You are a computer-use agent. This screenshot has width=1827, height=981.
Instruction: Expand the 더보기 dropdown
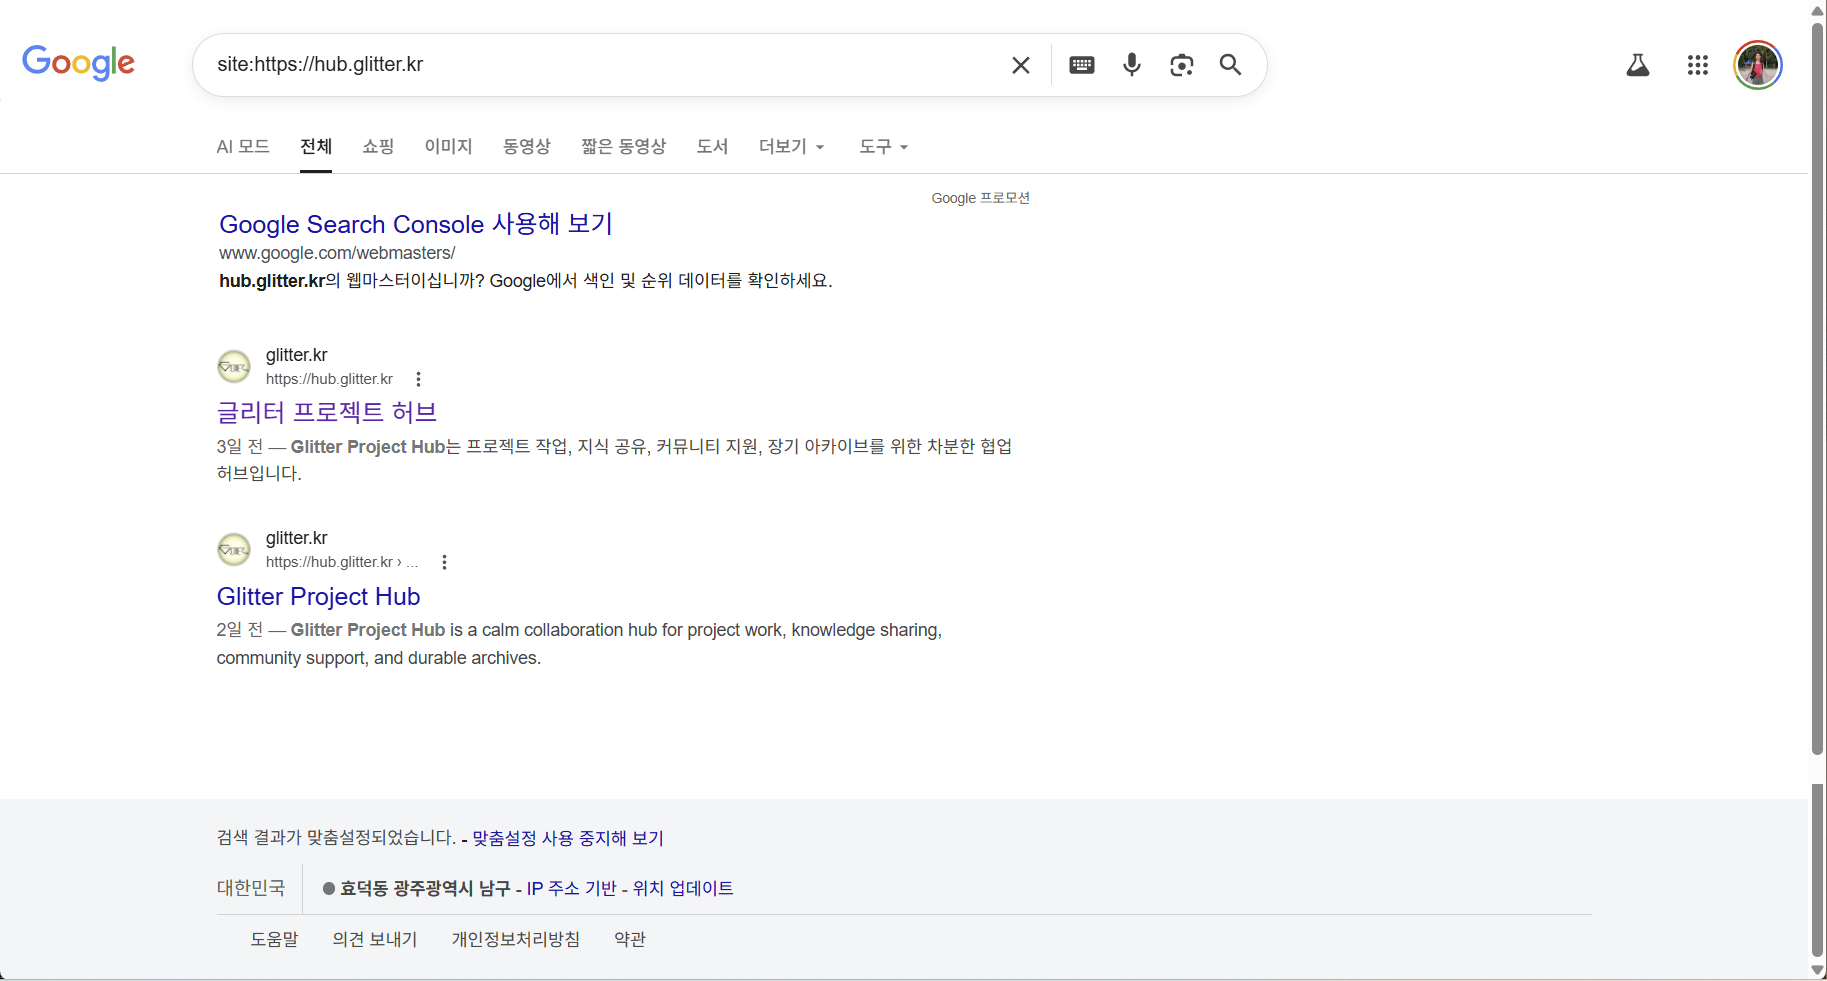[x=792, y=146]
